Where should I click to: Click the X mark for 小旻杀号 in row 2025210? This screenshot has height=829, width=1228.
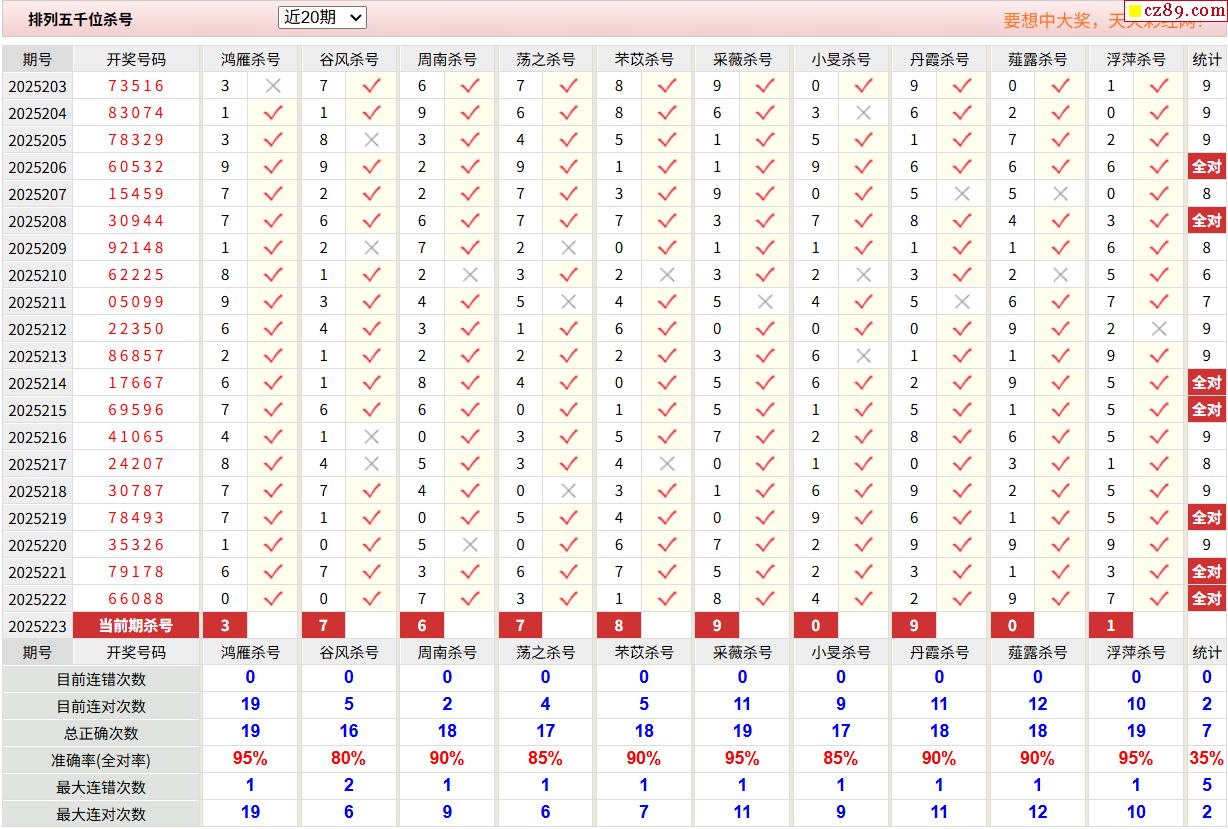tap(864, 275)
